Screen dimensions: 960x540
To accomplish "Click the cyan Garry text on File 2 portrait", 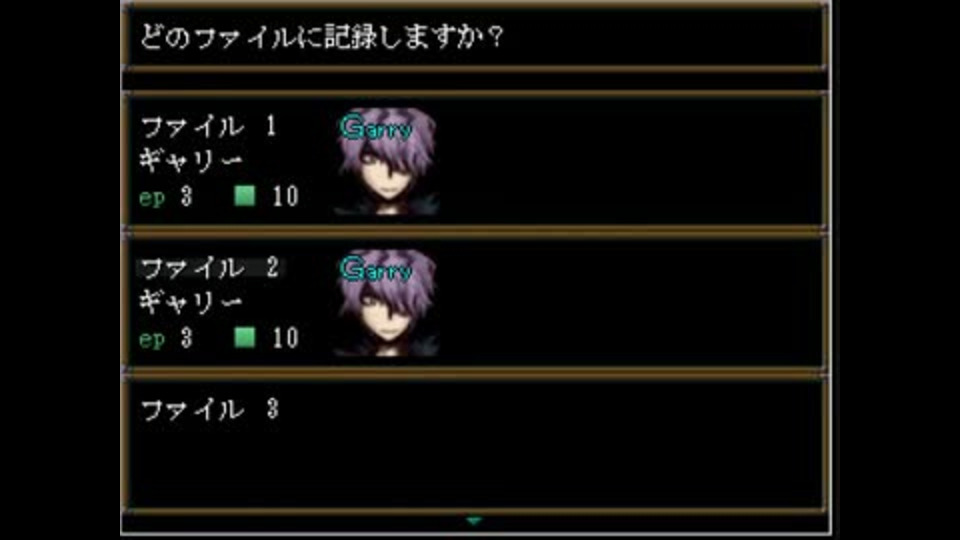I will pyautogui.click(x=376, y=269).
